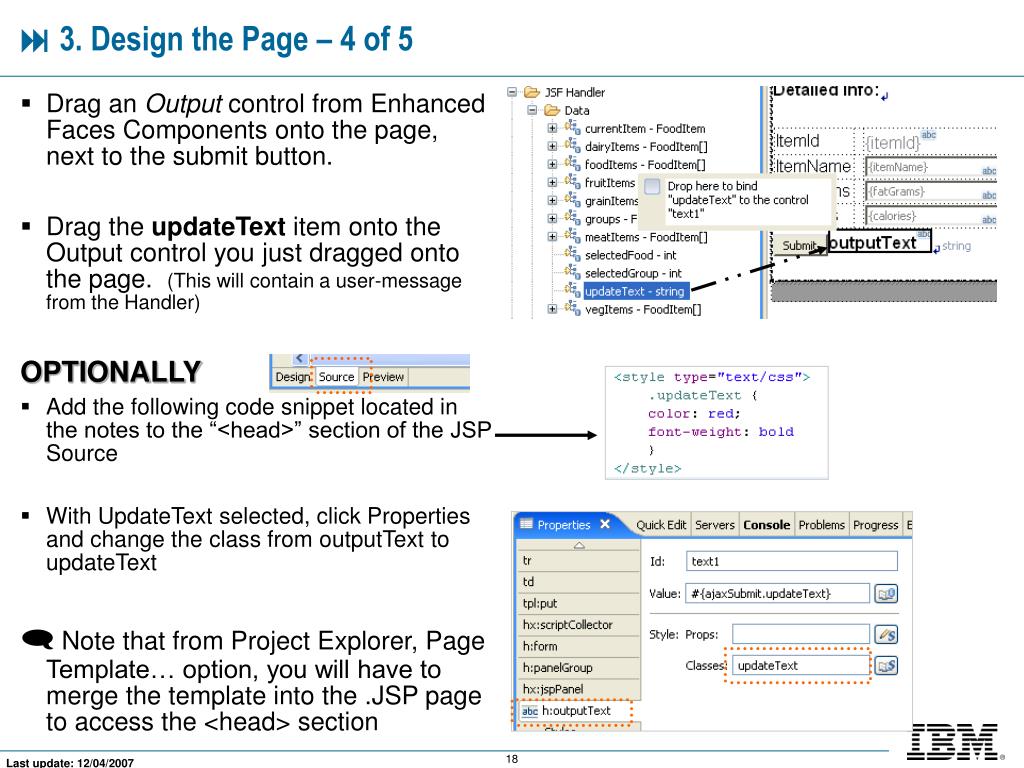The image size is (1024, 768).
Task: Click the bind-value icon next to Value field
Action: click(886, 594)
